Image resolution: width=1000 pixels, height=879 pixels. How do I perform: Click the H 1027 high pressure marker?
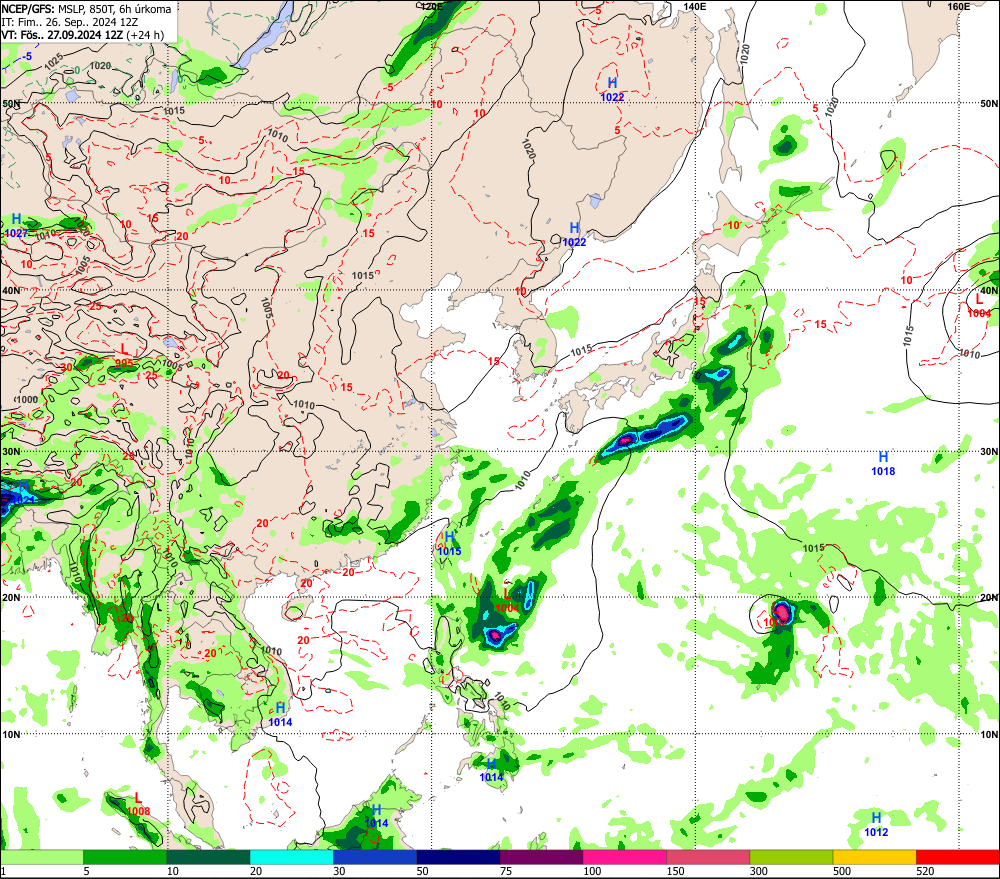(16, 226)
